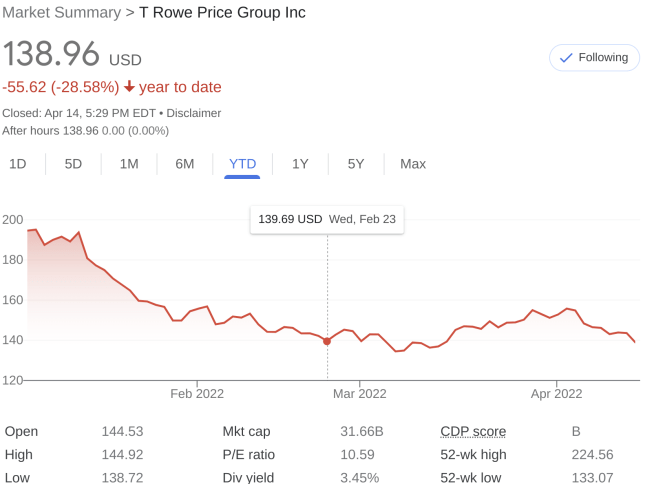Click the 200 y-axis label
Screen dimensions: 654x484
tap(13, 219)
